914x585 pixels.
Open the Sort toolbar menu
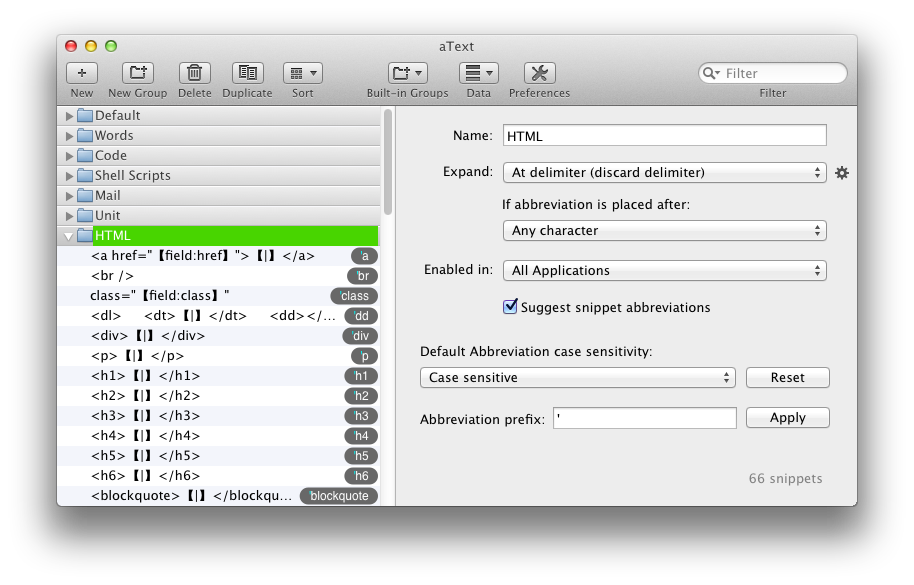(x=303, y=73)
